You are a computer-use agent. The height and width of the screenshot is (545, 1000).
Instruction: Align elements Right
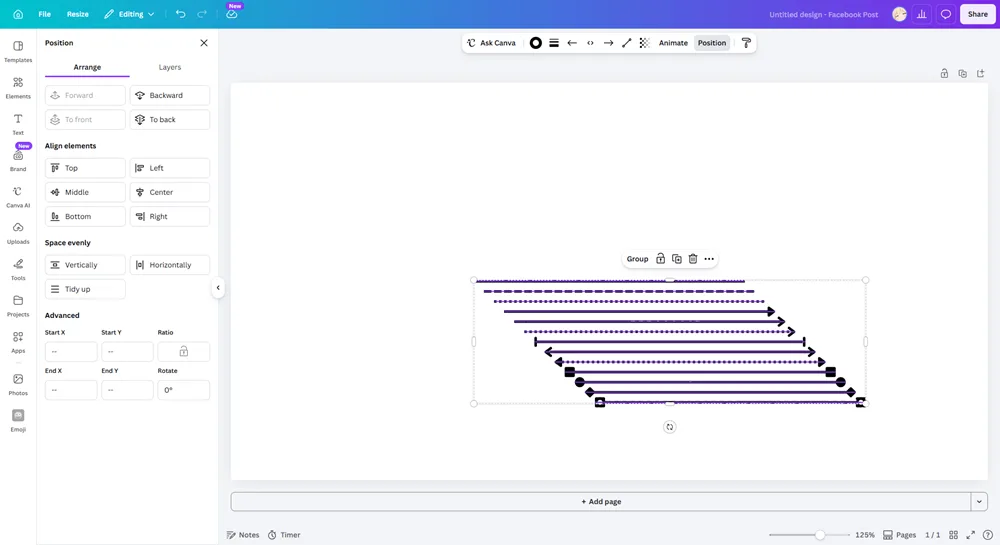(170, 216)
